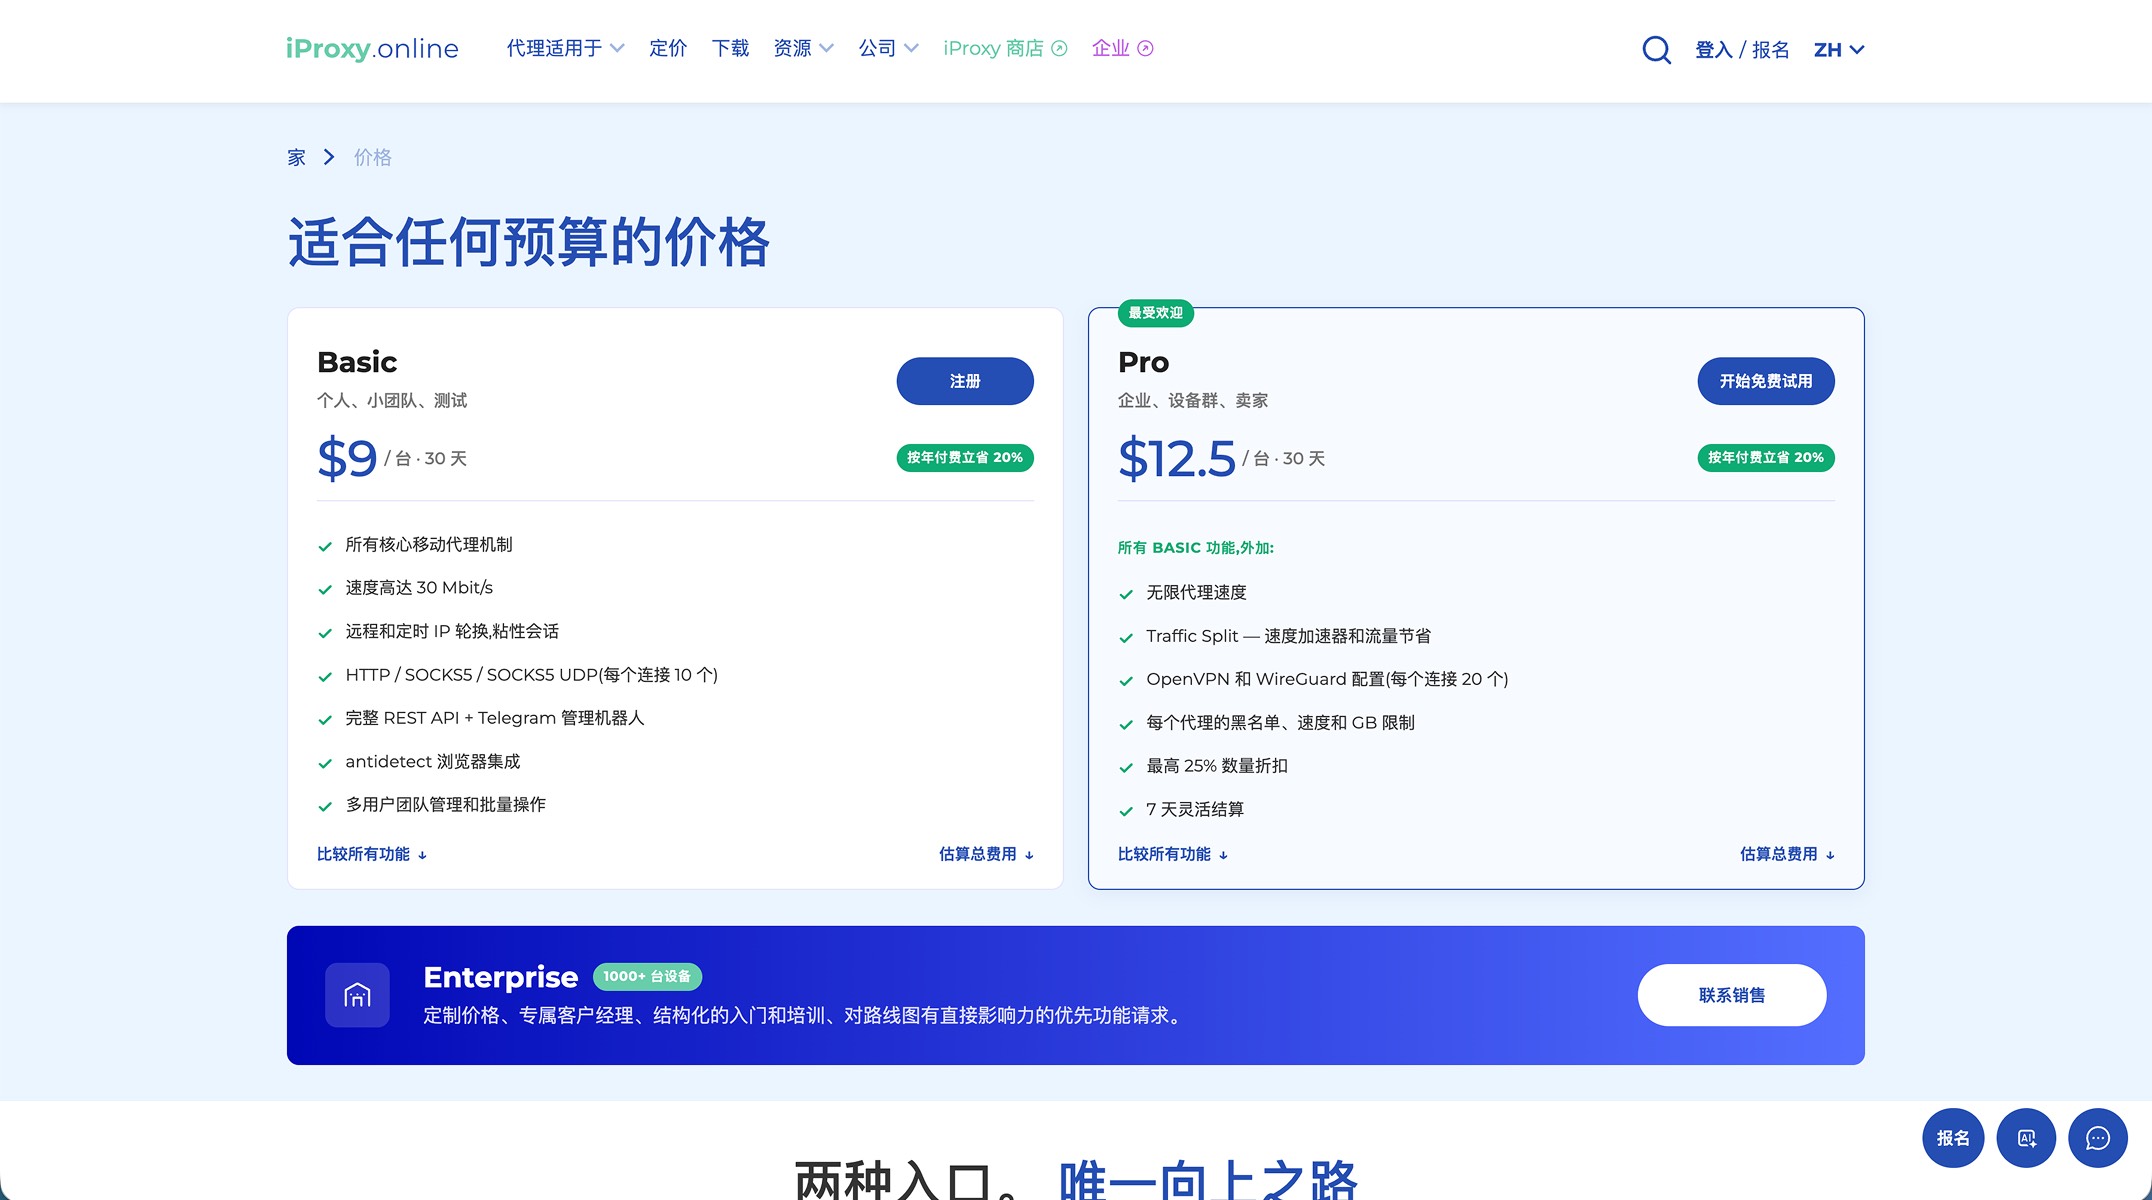Click the 企业、设备群、卖家 subtitle
This screenshot has height=1200, width=2152.
tap(1193, 400)
